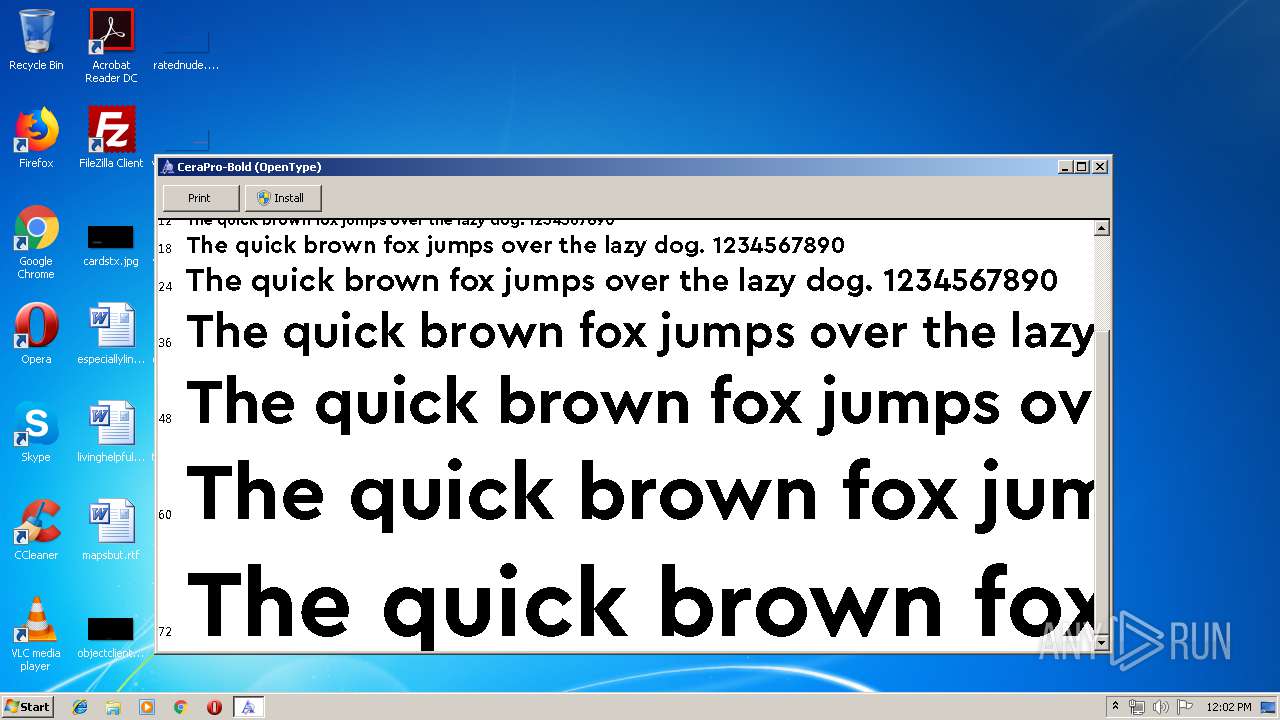The width and height of the screenshot is (1280, 720).
Task: Click the 18 point sample text line
Action: pyautogui.click(x=515, y=246)
